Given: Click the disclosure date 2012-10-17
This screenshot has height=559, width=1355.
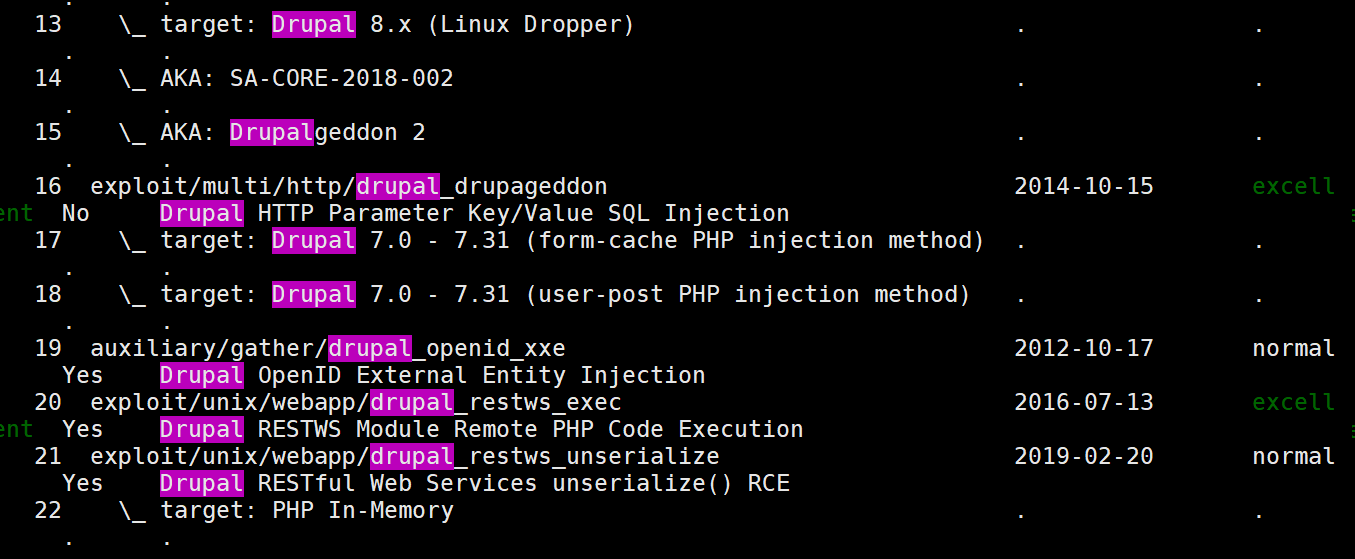Looking at the screenshot, I should (x=1084, y=348).
